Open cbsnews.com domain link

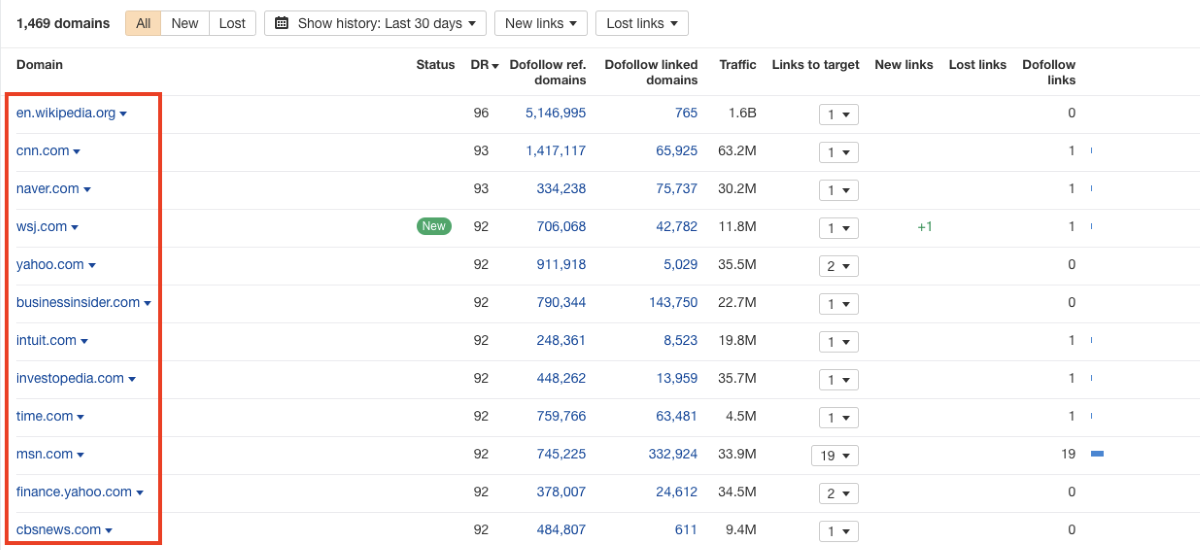point(59,531)
